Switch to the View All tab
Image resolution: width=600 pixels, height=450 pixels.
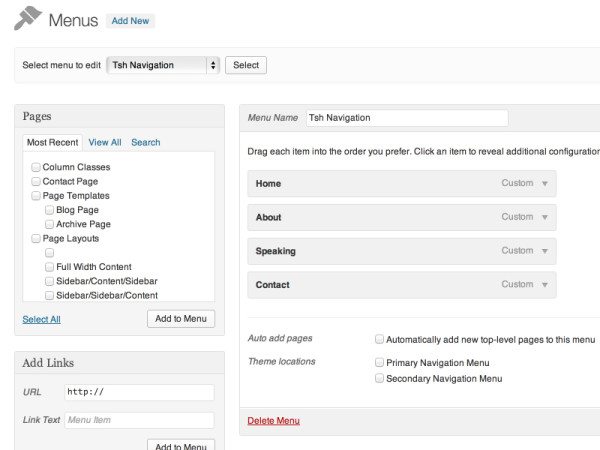(105, 142)
